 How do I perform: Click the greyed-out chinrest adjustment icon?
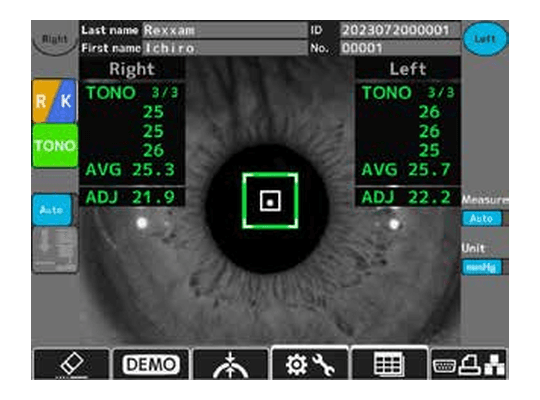tap(54, 250)
